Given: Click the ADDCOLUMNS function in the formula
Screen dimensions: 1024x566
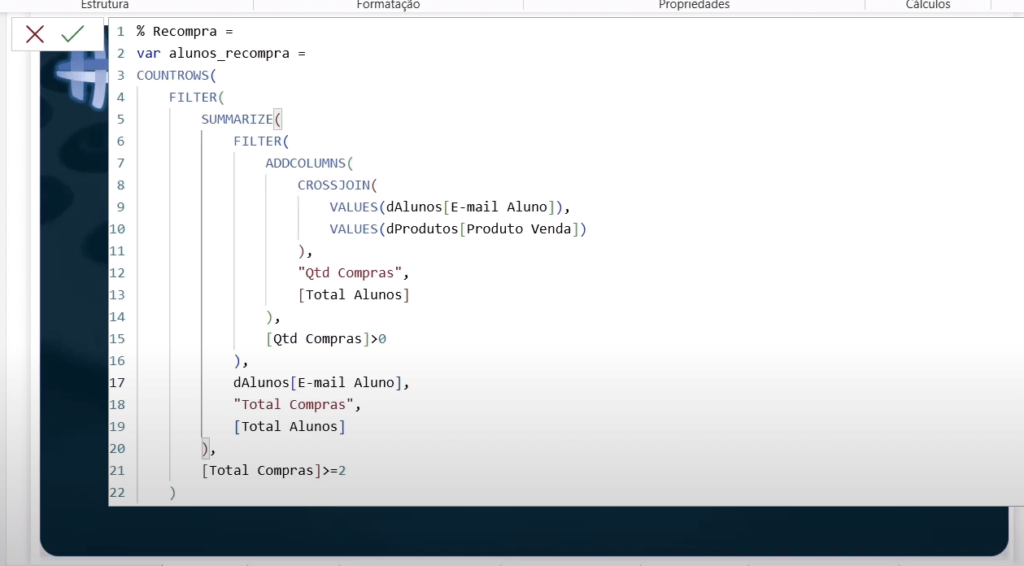Looking at the screenshot, I should [307, 163].
